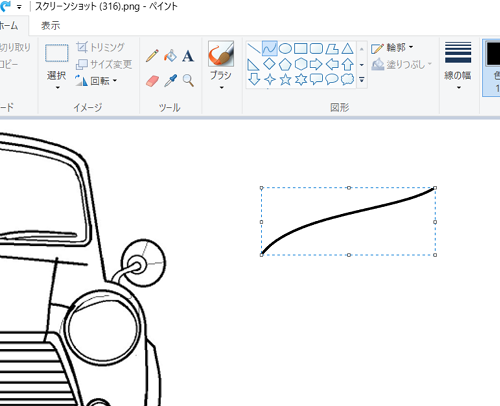Select the Six-point star shape

[301, 80]
